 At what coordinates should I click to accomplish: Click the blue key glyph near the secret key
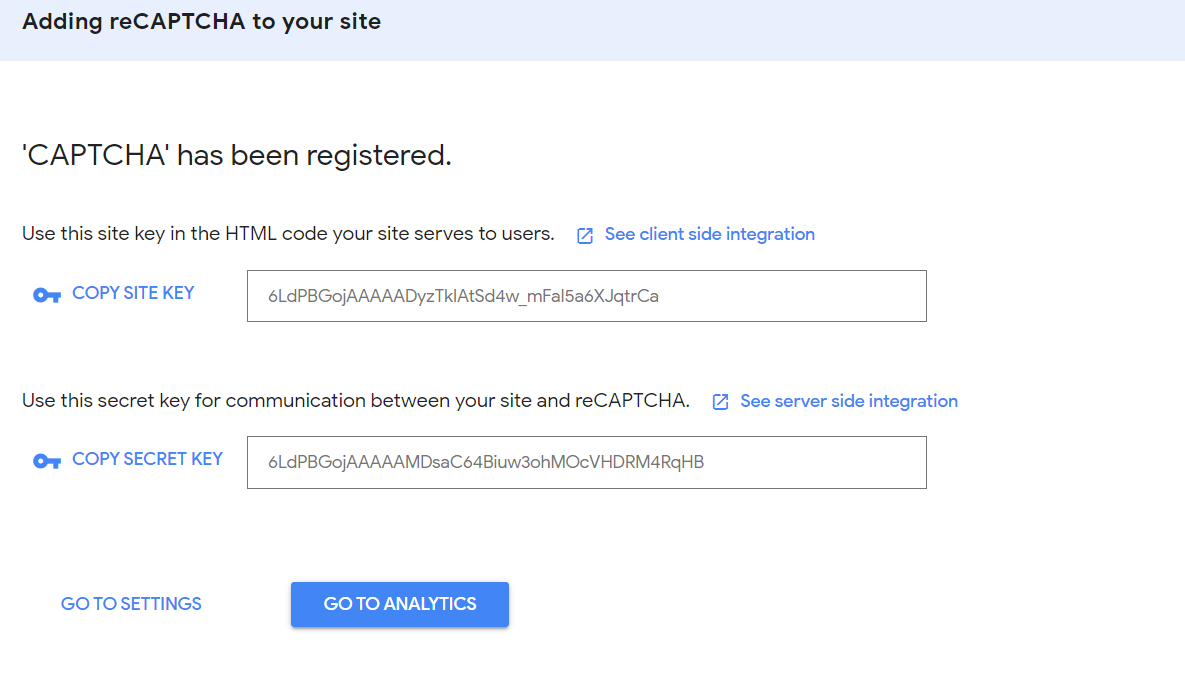45,460
